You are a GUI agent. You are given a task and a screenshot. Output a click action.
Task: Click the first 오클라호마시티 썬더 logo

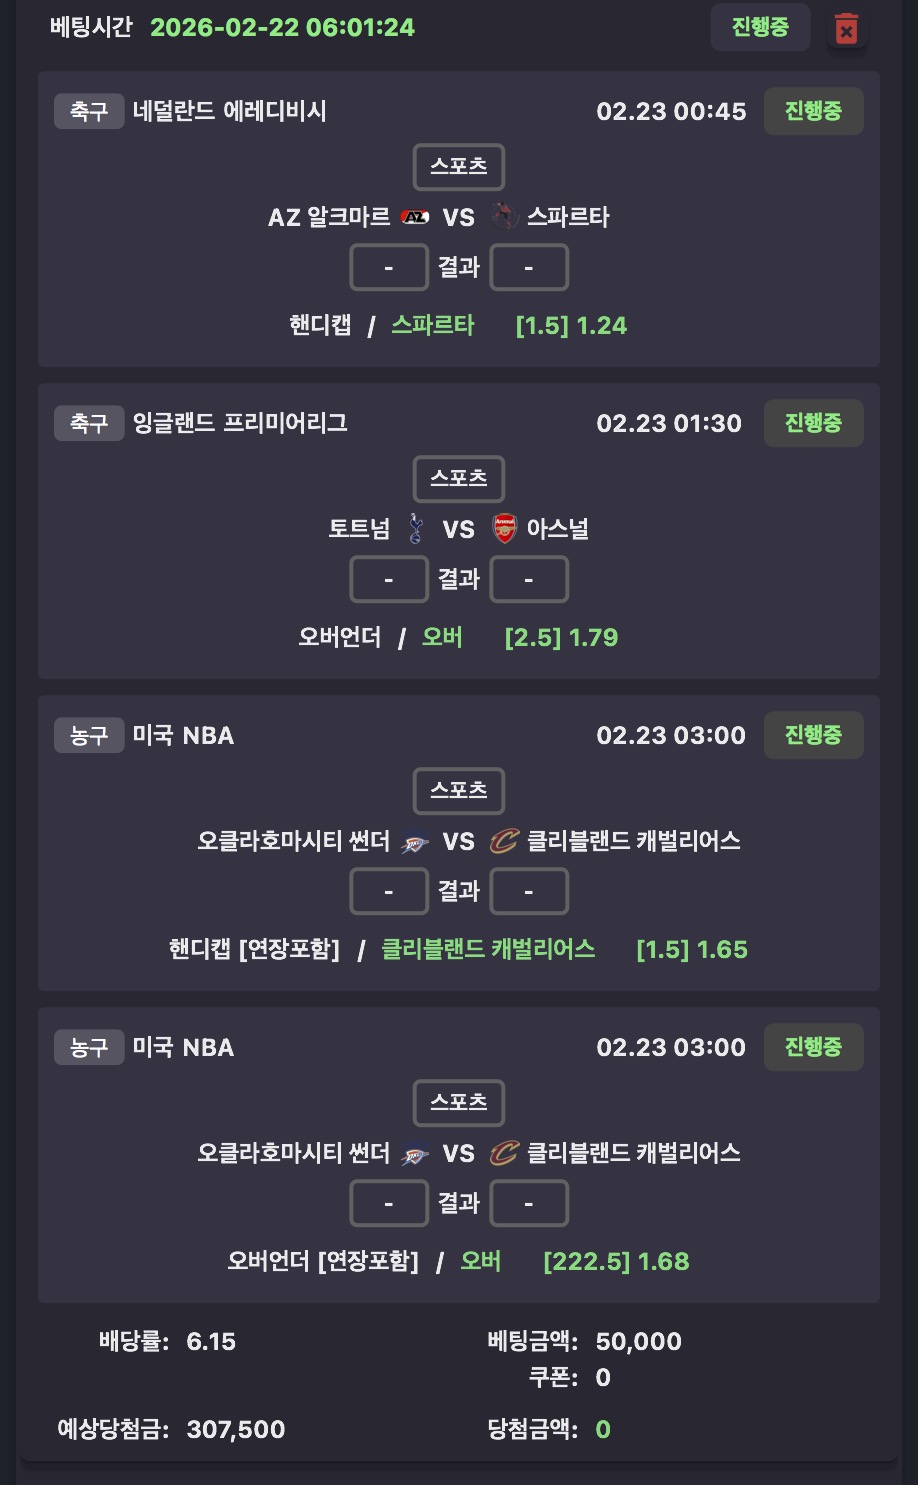pyautogui.click(x=415, y=842)
